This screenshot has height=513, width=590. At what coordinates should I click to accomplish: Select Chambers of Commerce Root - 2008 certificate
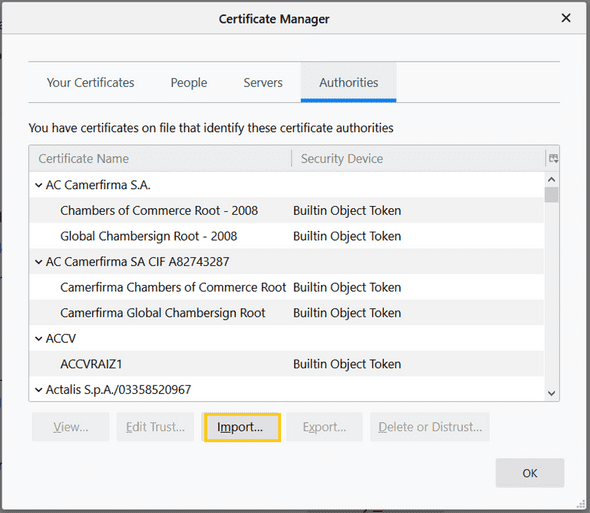(159, 211)
